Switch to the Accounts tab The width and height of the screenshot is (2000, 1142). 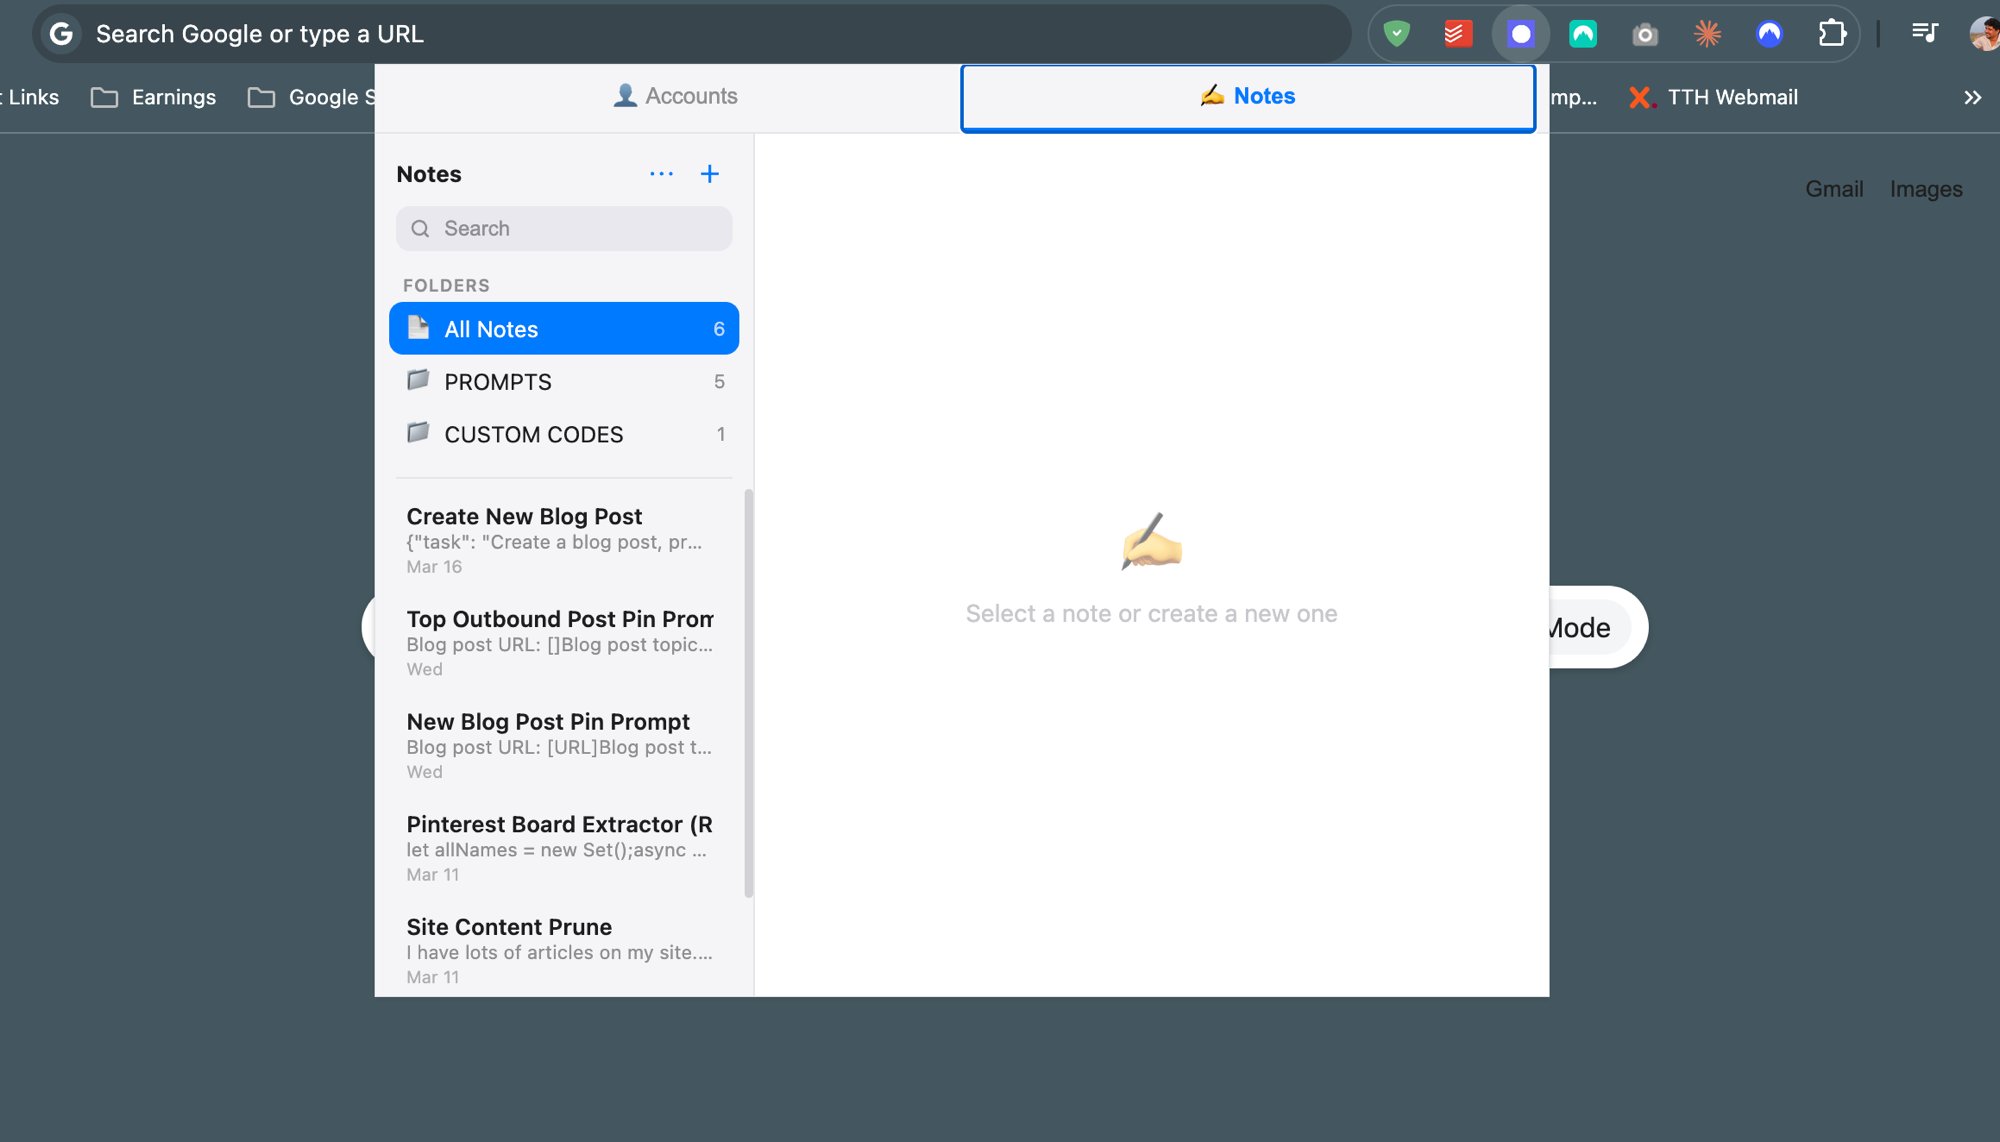[x=675, y=96]
